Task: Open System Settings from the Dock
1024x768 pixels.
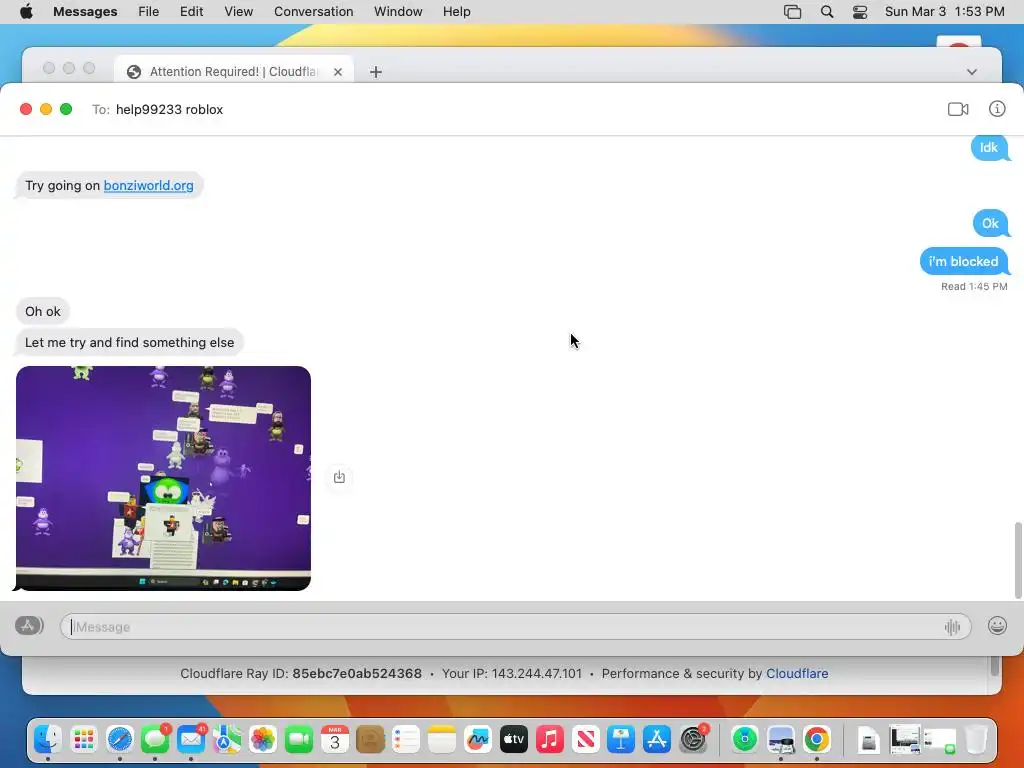Action: (x=692, y=739)
